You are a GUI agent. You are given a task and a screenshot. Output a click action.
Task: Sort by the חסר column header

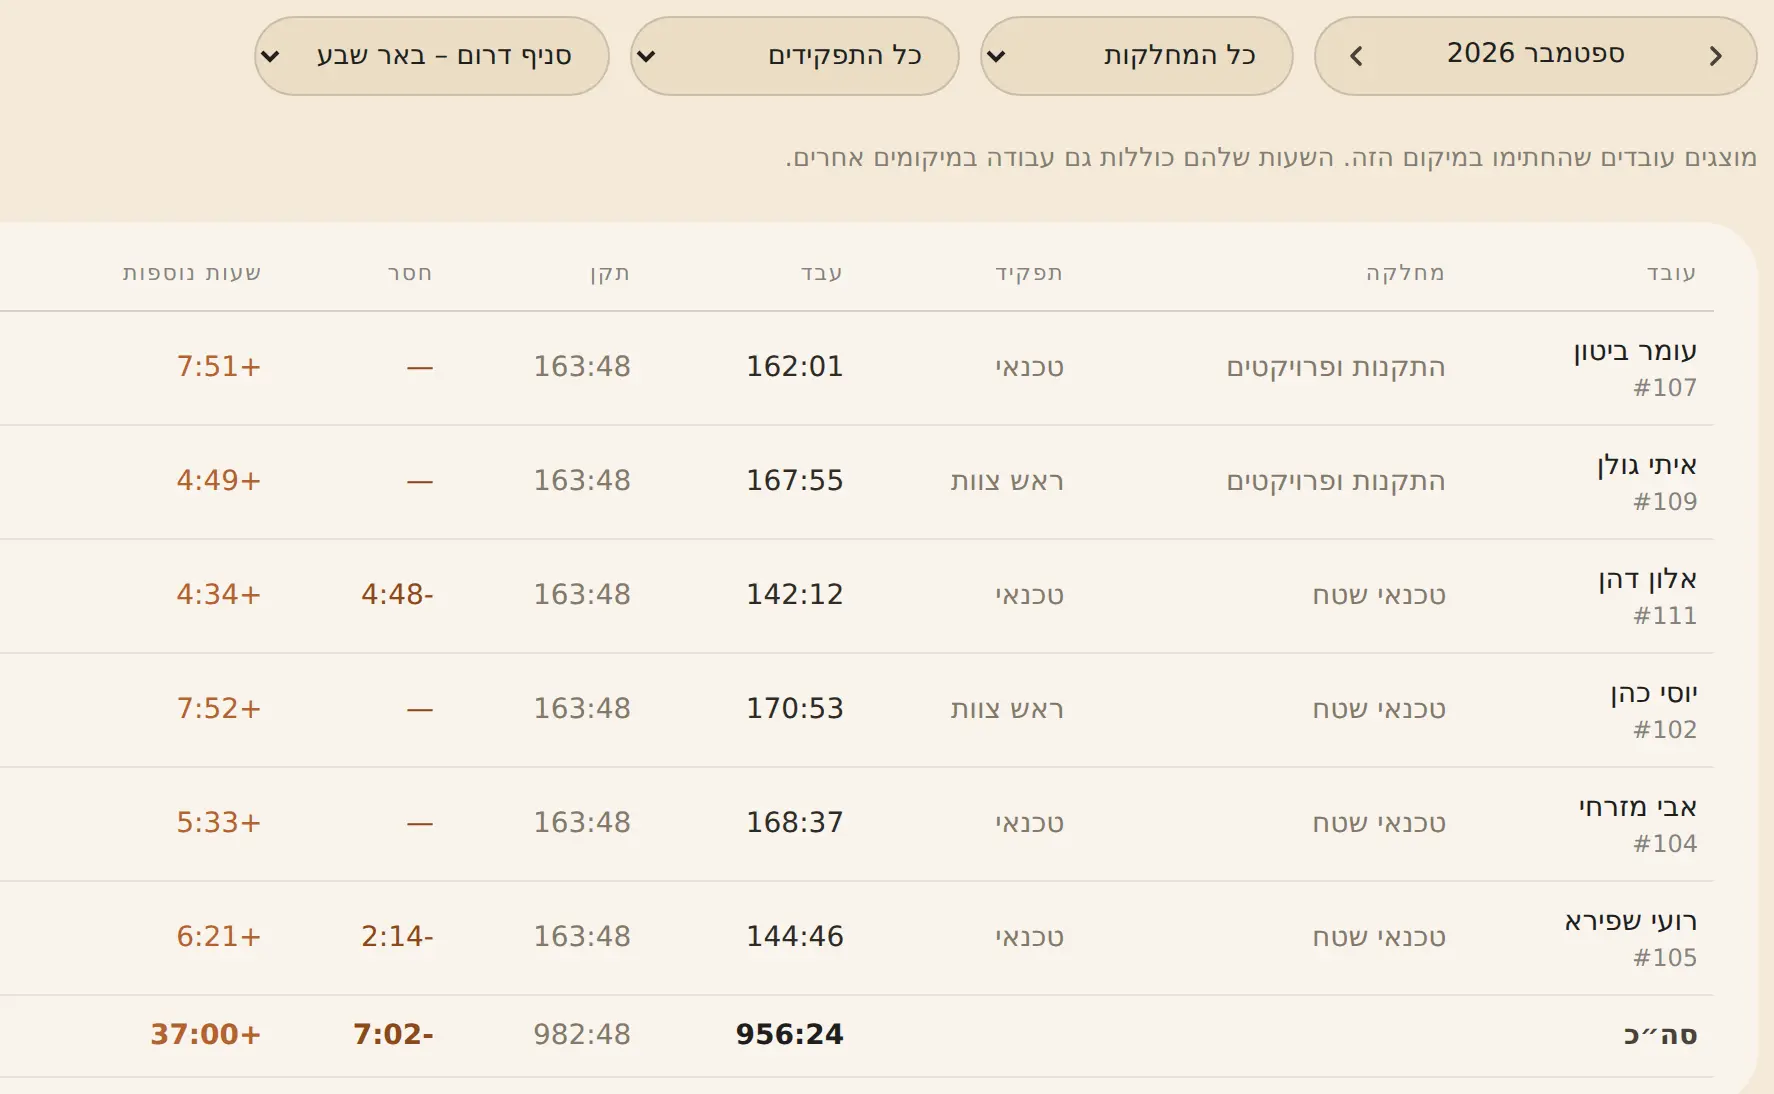(410, 273)
